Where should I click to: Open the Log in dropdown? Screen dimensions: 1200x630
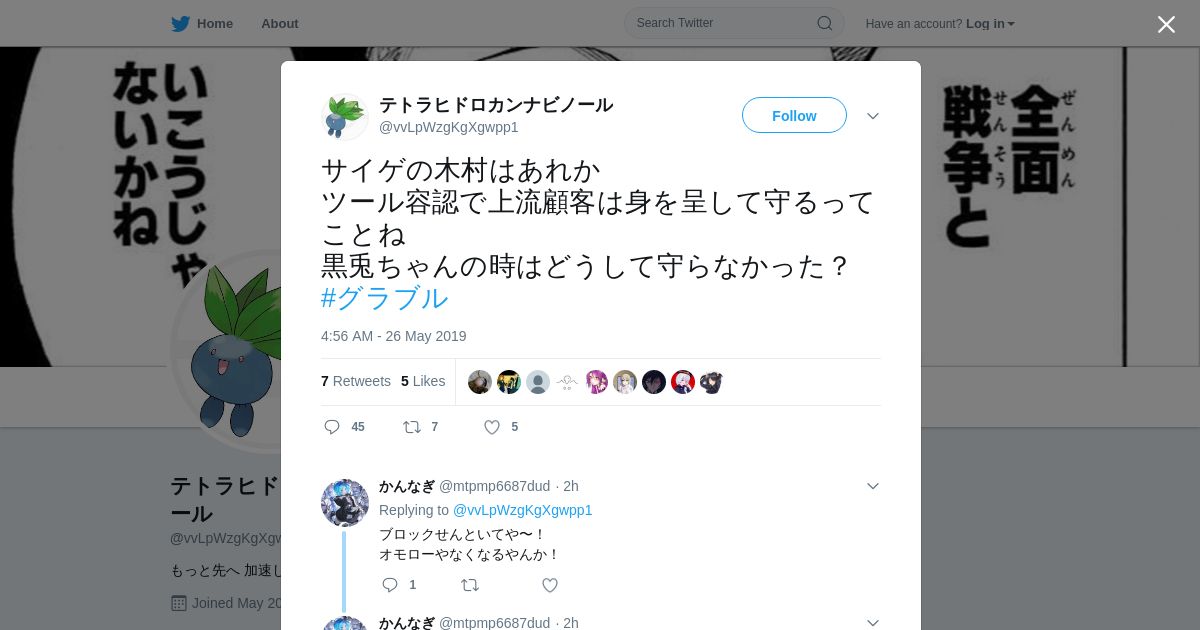(x=990, y=23)
